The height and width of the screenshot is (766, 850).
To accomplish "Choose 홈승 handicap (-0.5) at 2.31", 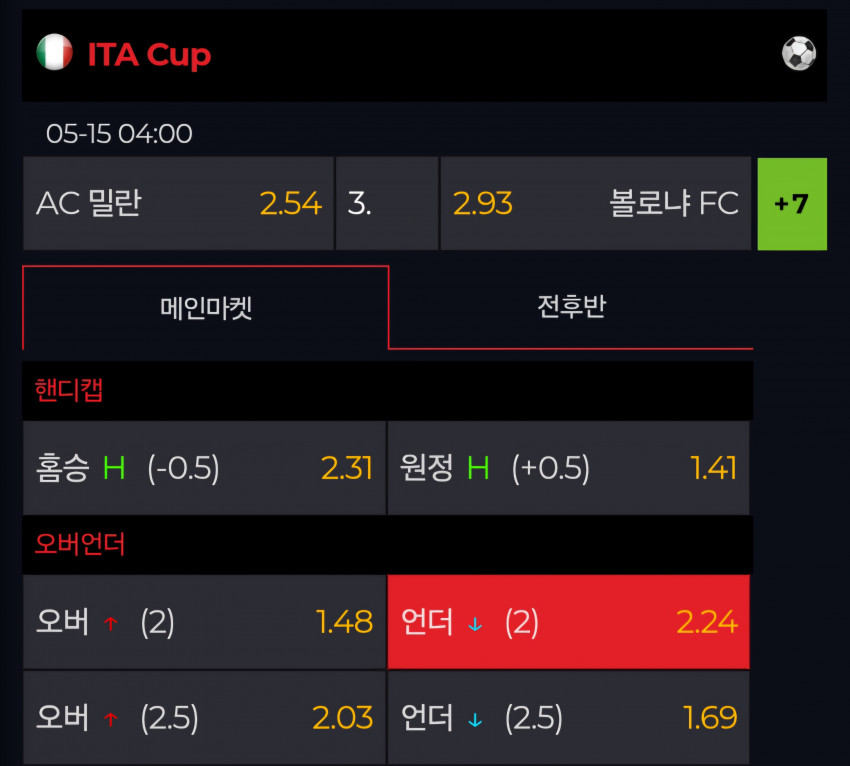I will point(204,468).
